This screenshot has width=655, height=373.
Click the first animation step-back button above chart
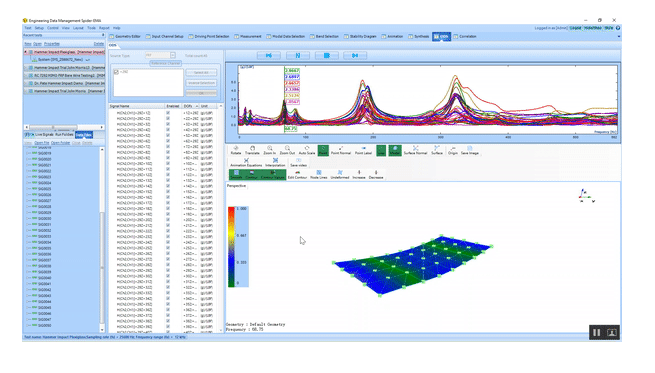269,55
